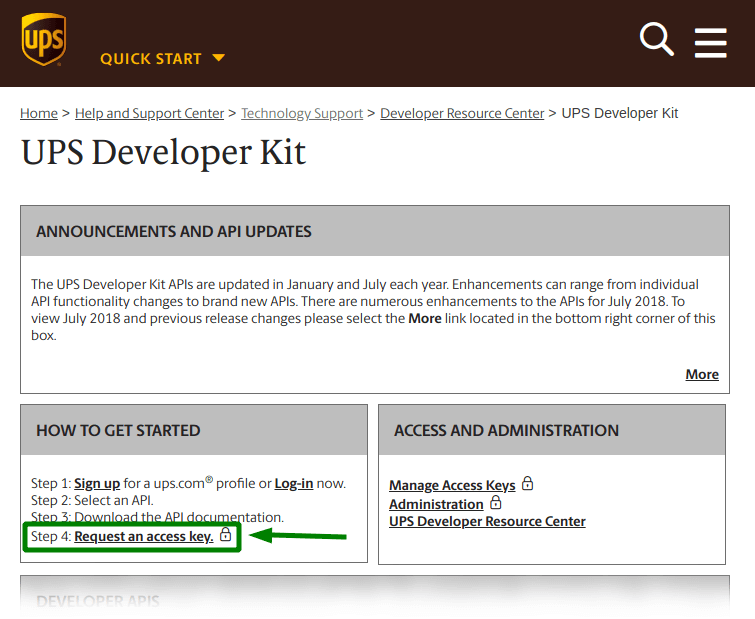Go to the Home breadcrumb link
Viewport: 755px width, 619px height.
click(39, 113)
